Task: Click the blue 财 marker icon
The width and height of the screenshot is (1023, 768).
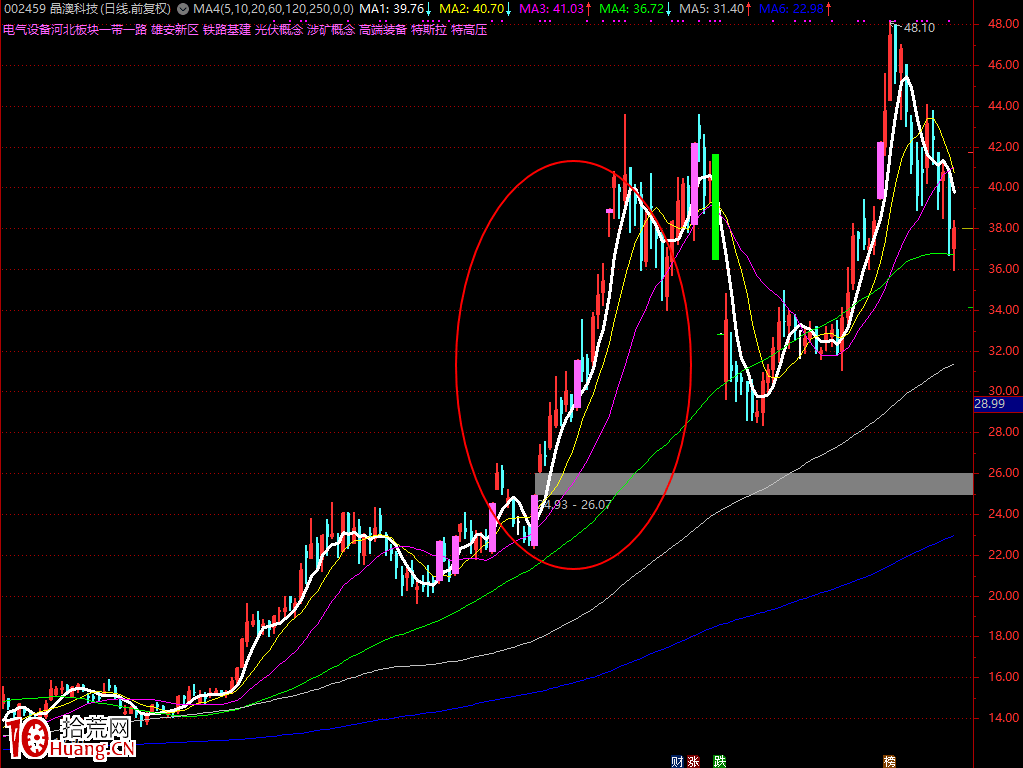Action: [x=678, y=761]
